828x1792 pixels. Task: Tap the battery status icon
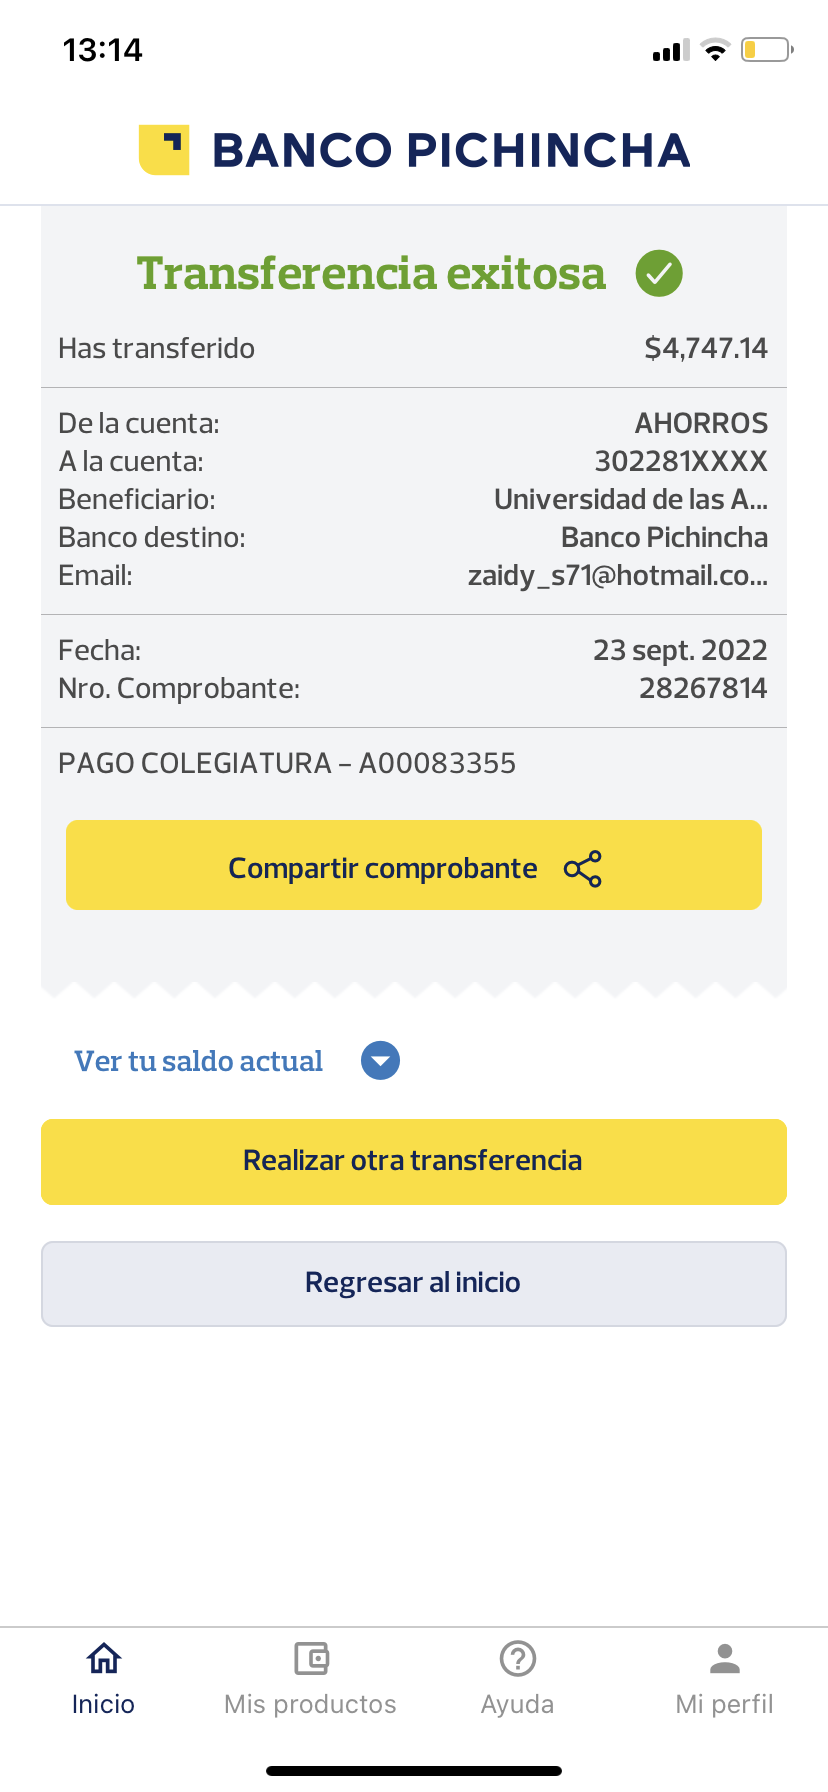[x=766, y=50]
